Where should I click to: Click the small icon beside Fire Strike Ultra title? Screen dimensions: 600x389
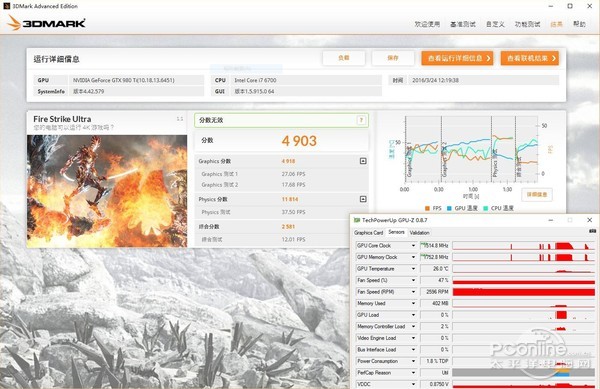180,119
